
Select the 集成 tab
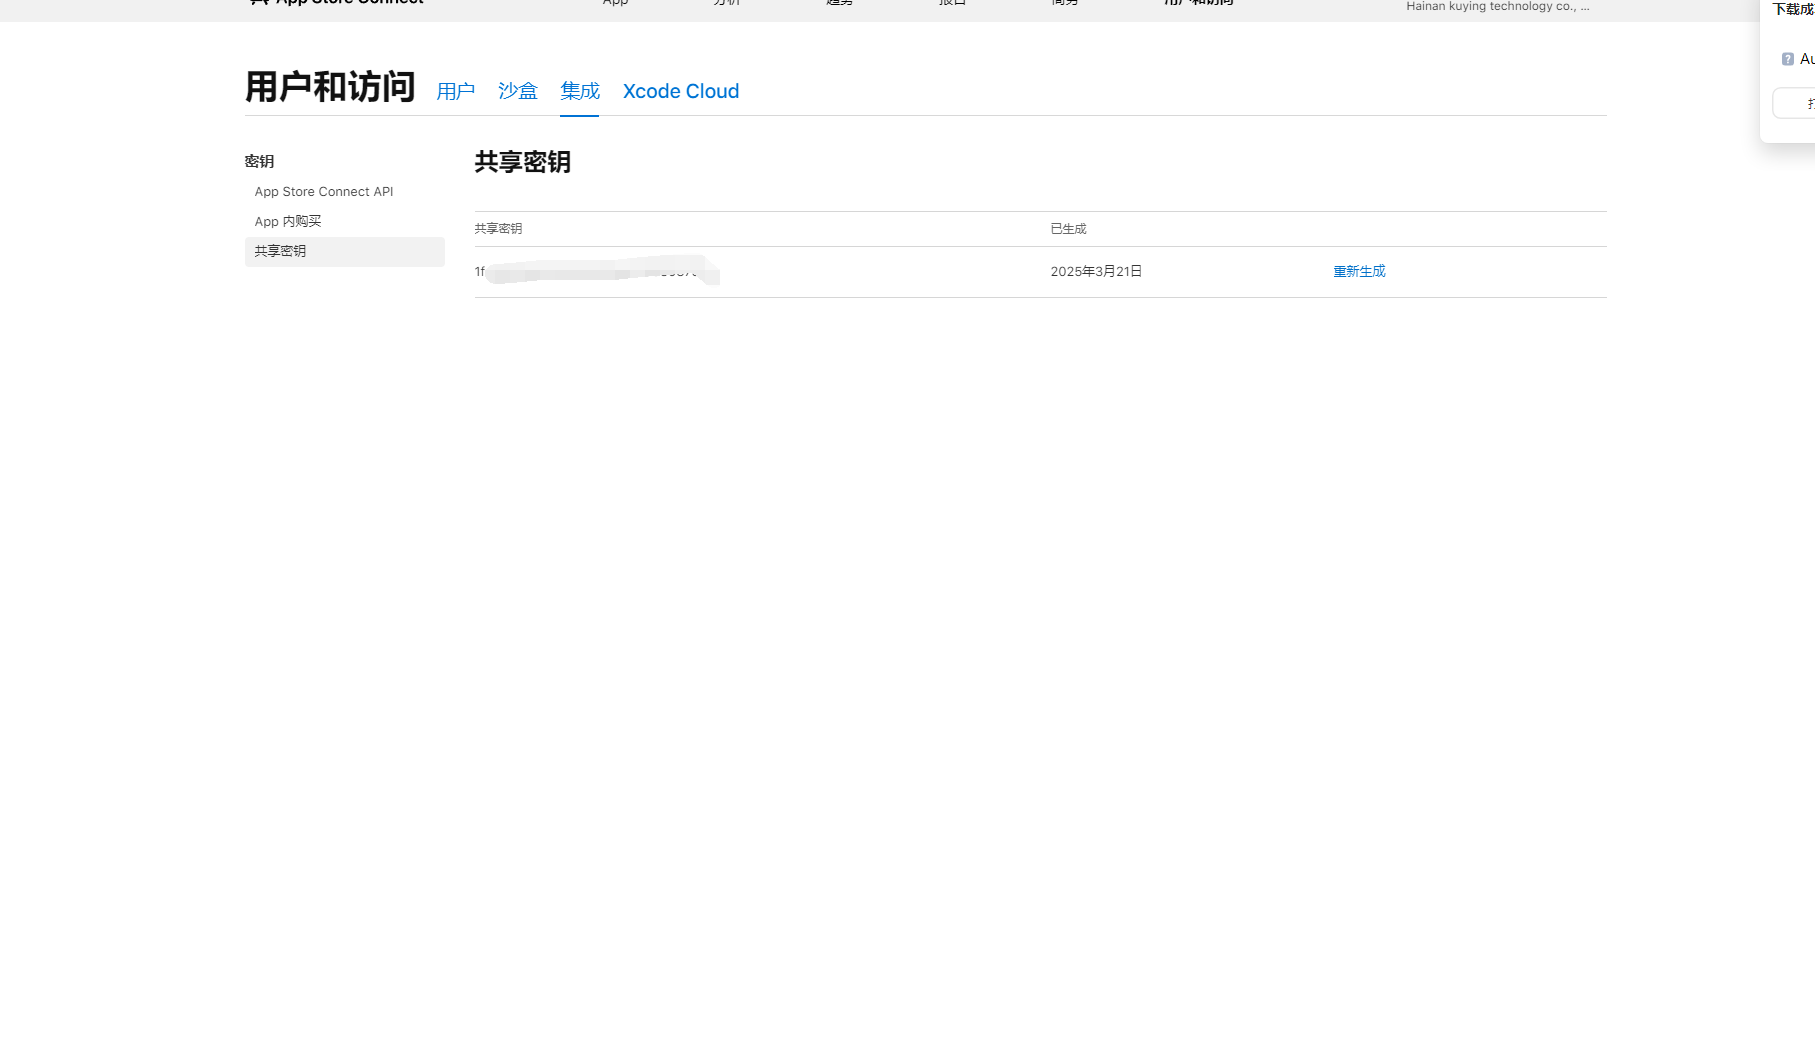[x=580, y=91]
